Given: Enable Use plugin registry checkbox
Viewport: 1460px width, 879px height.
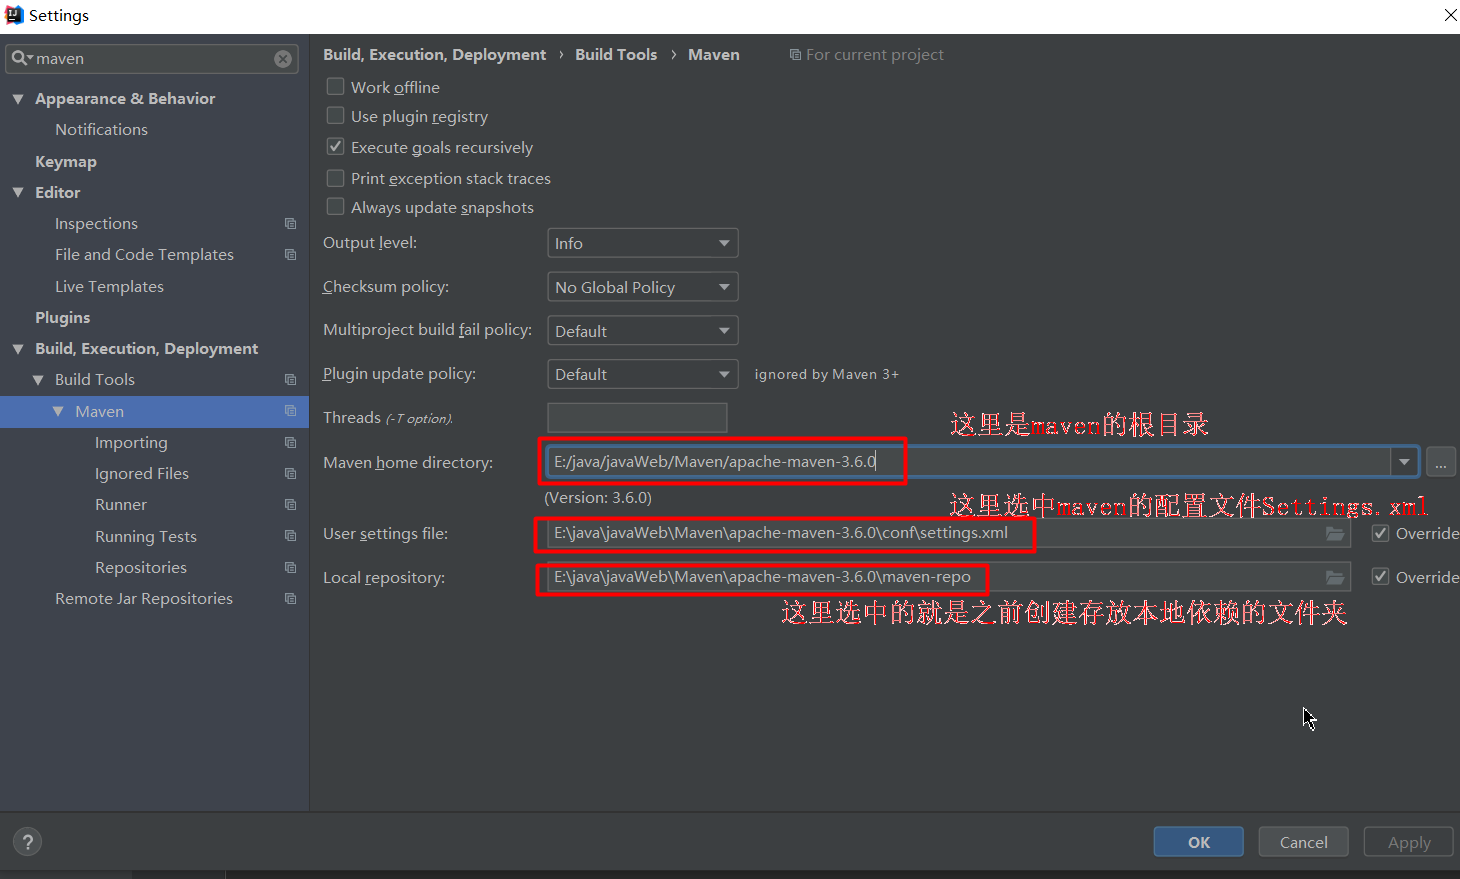Looking at the screenshot, I should click(x=336, y=116).
